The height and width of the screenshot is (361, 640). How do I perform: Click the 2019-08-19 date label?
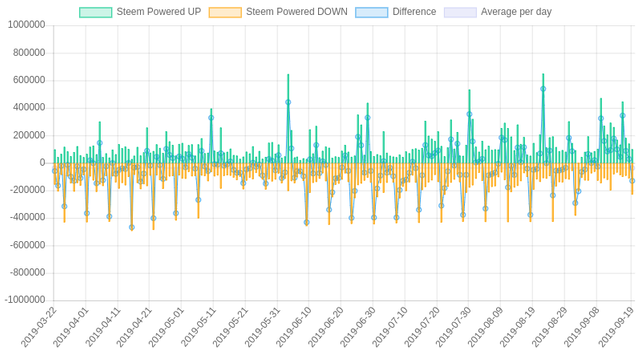coord(518,328)
